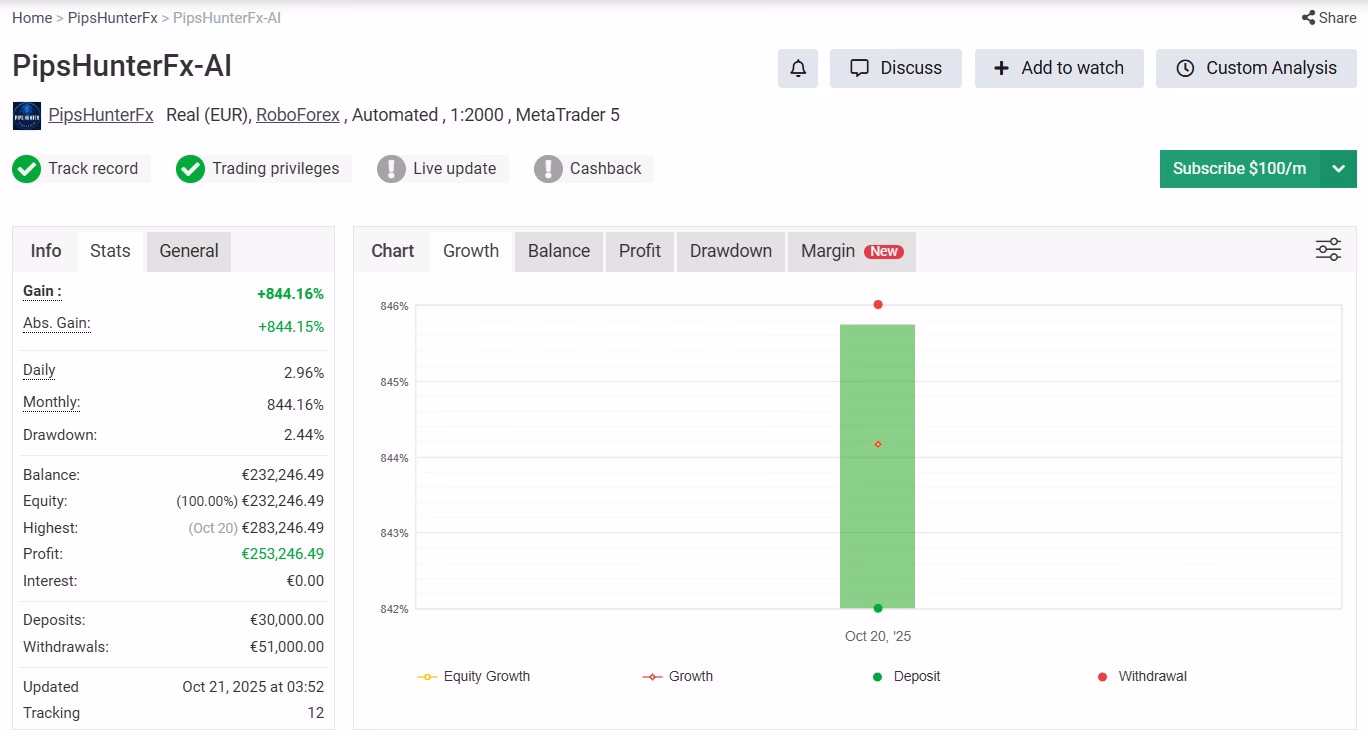Click the Share icon
Screen dimensions: 1368x736
(x=1308, y=17)
